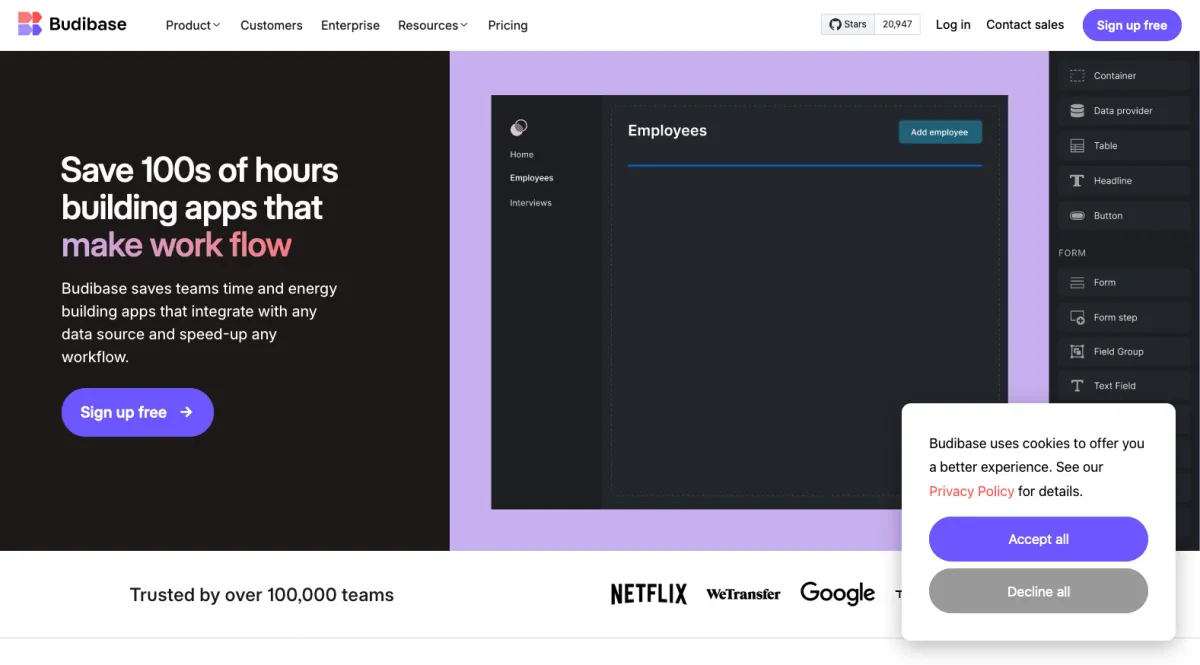The height and width of the screenshot is (665, 1200).
Task: Click the FORM section header
Action: click(x=1072, y=253)
